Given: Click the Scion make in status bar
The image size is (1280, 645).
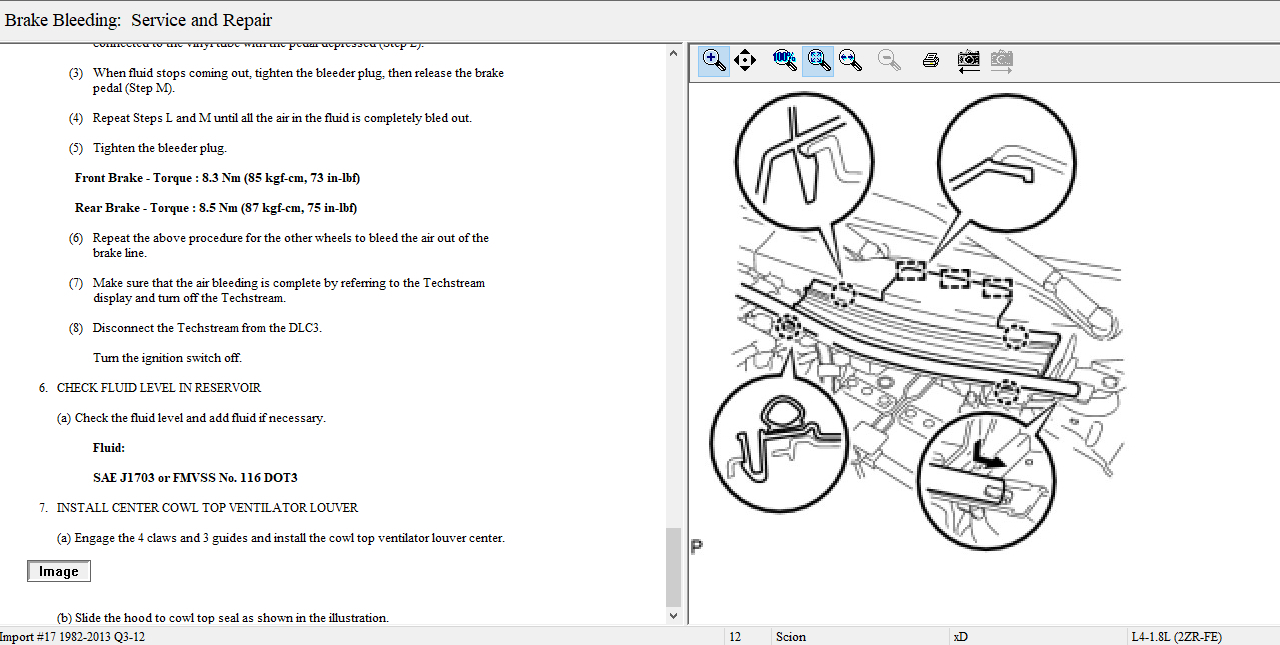Looking at the screenshot, I should (x=790, y=637).
